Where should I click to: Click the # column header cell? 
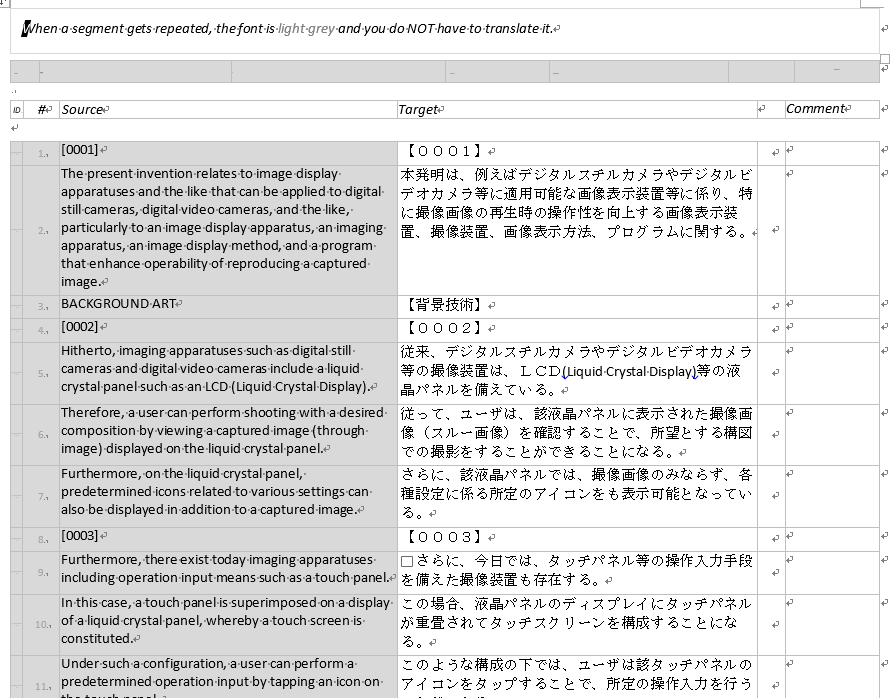click(43, 110)
